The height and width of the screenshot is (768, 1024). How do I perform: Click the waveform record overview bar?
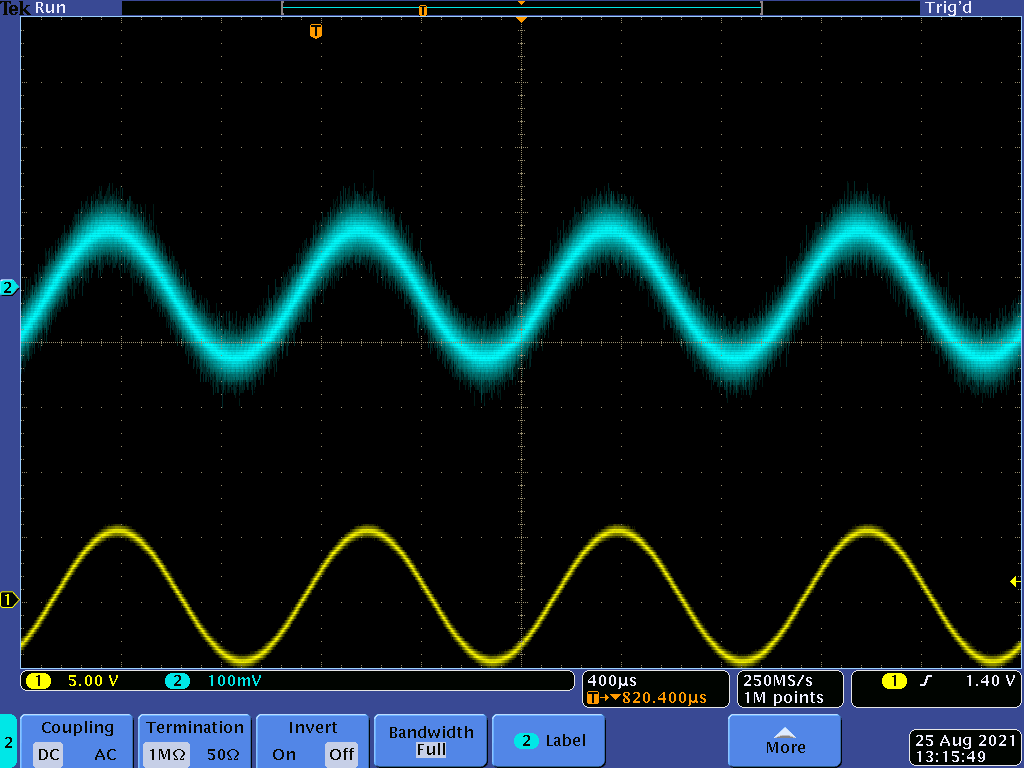point(522,8)
